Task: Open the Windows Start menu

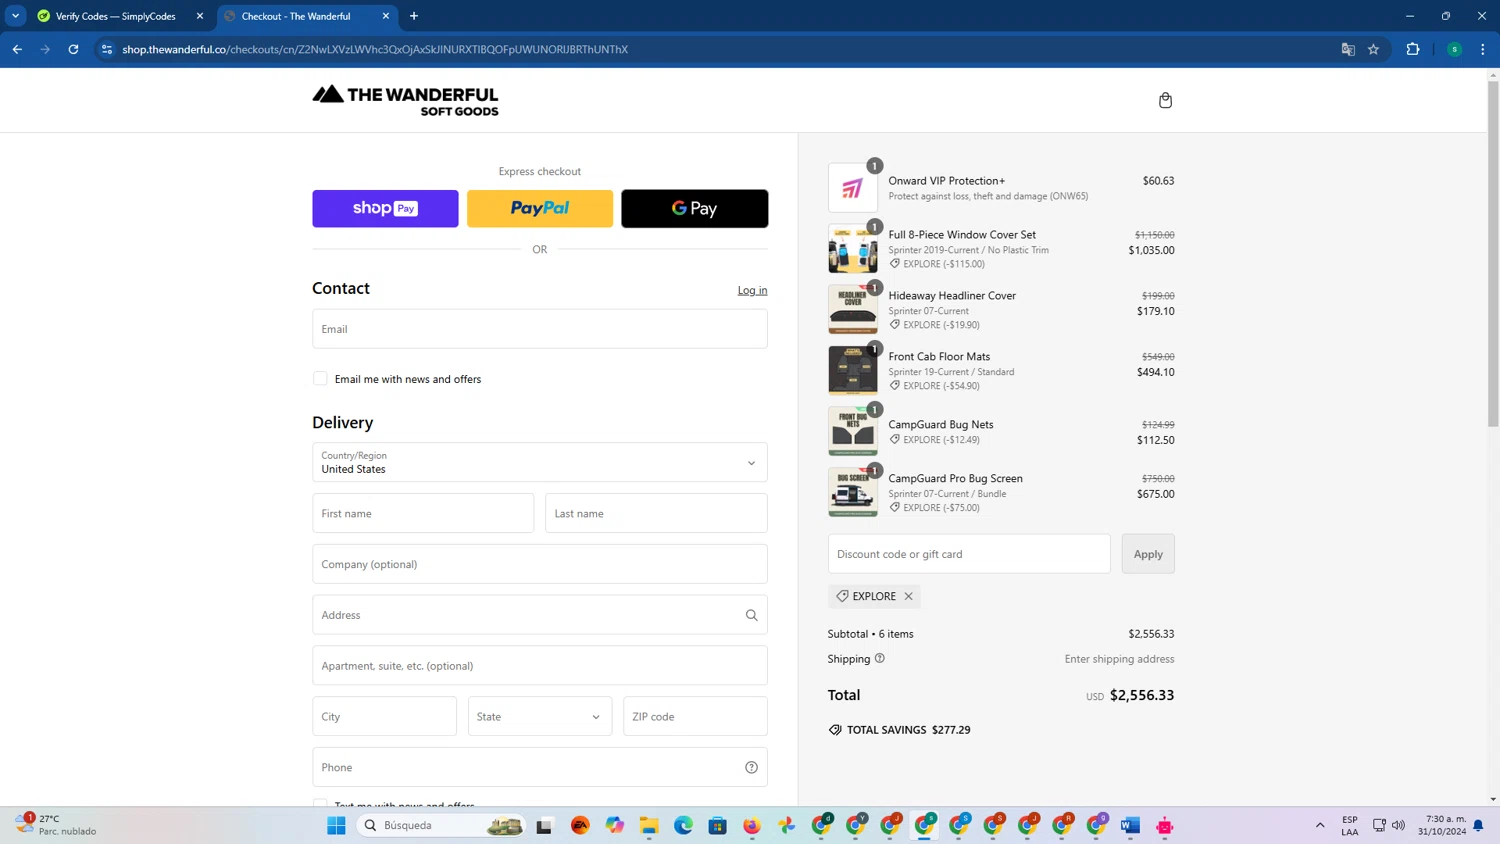Action: pos(336,825)
